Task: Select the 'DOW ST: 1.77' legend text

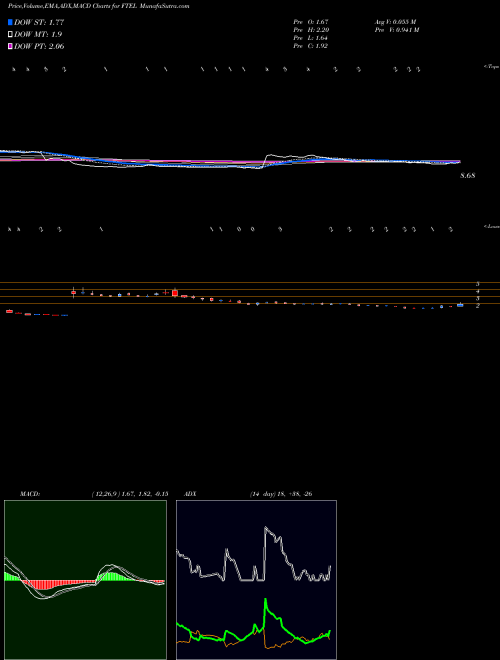Action: point(39,22)
